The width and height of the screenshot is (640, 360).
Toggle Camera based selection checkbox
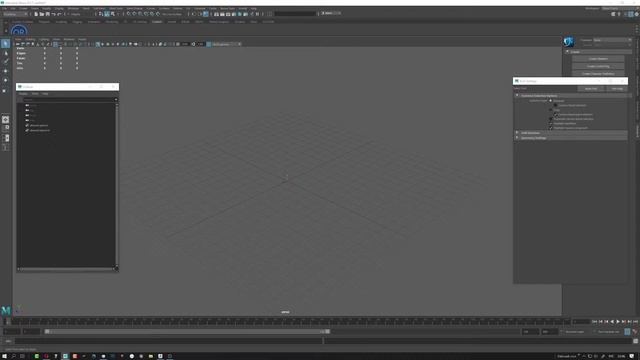[x=556, y=105]
